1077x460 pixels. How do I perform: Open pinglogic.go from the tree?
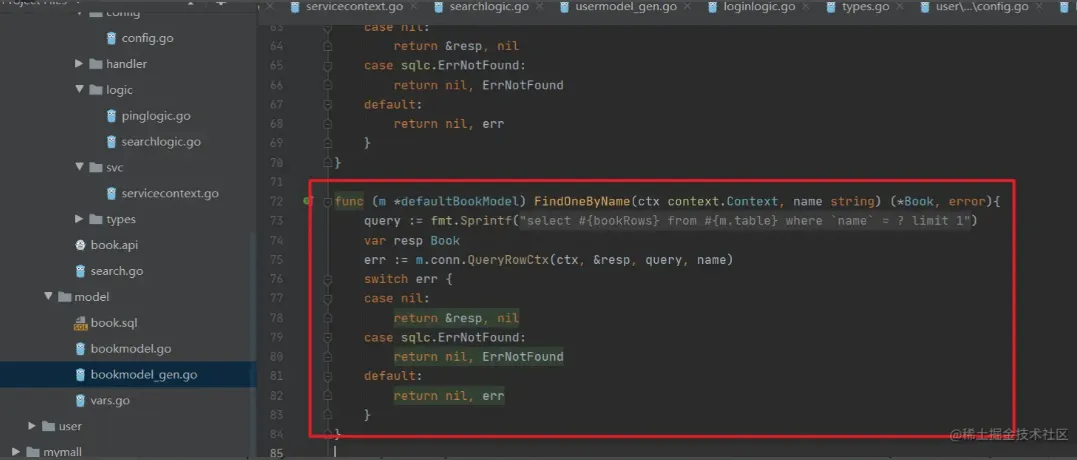pyautogui.click(x=156, y=116)
